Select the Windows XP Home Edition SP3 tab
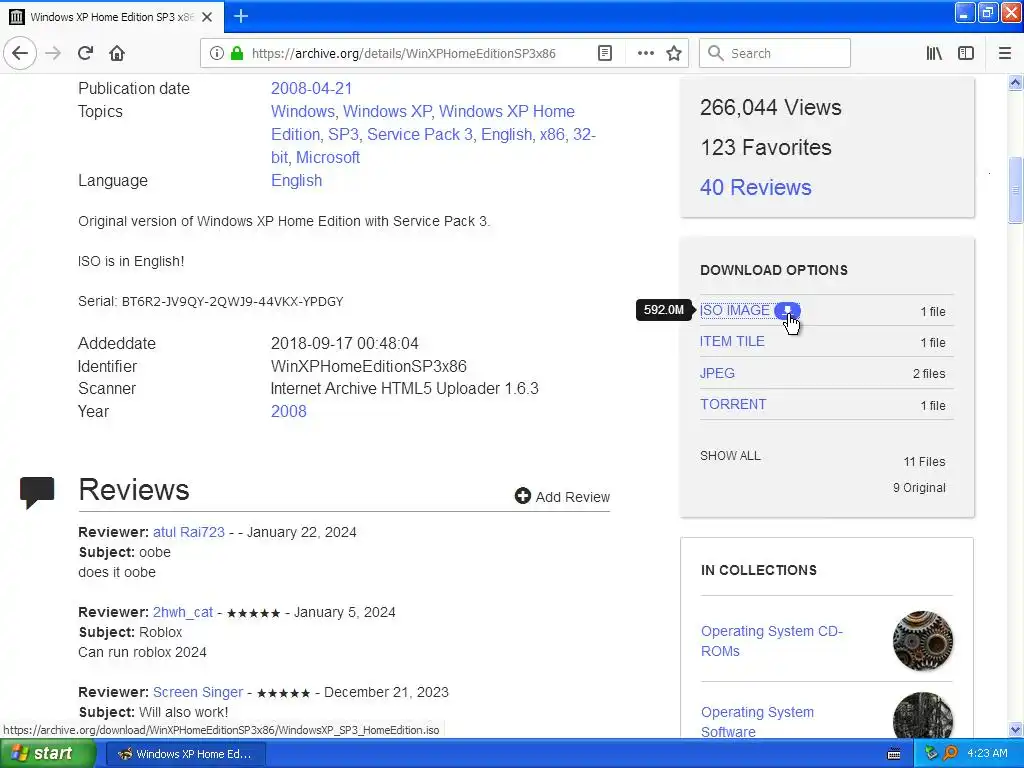This screenshot has height=768, width=1024. [x=112, y=17]
